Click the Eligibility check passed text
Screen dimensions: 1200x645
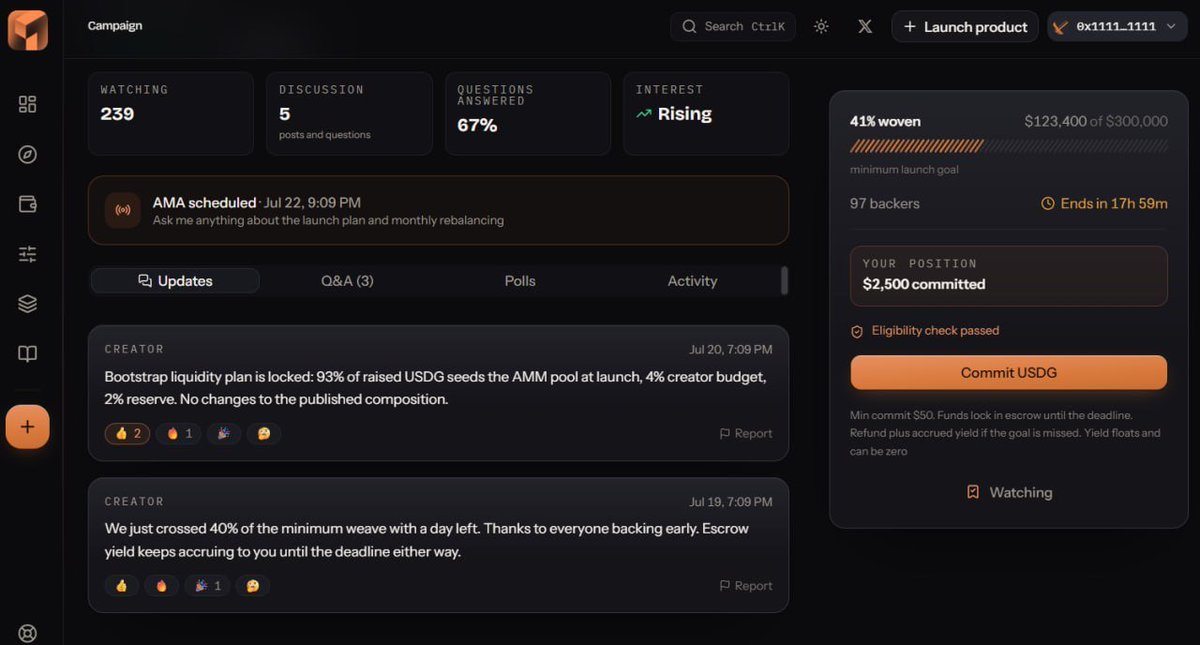coord(935,331)
